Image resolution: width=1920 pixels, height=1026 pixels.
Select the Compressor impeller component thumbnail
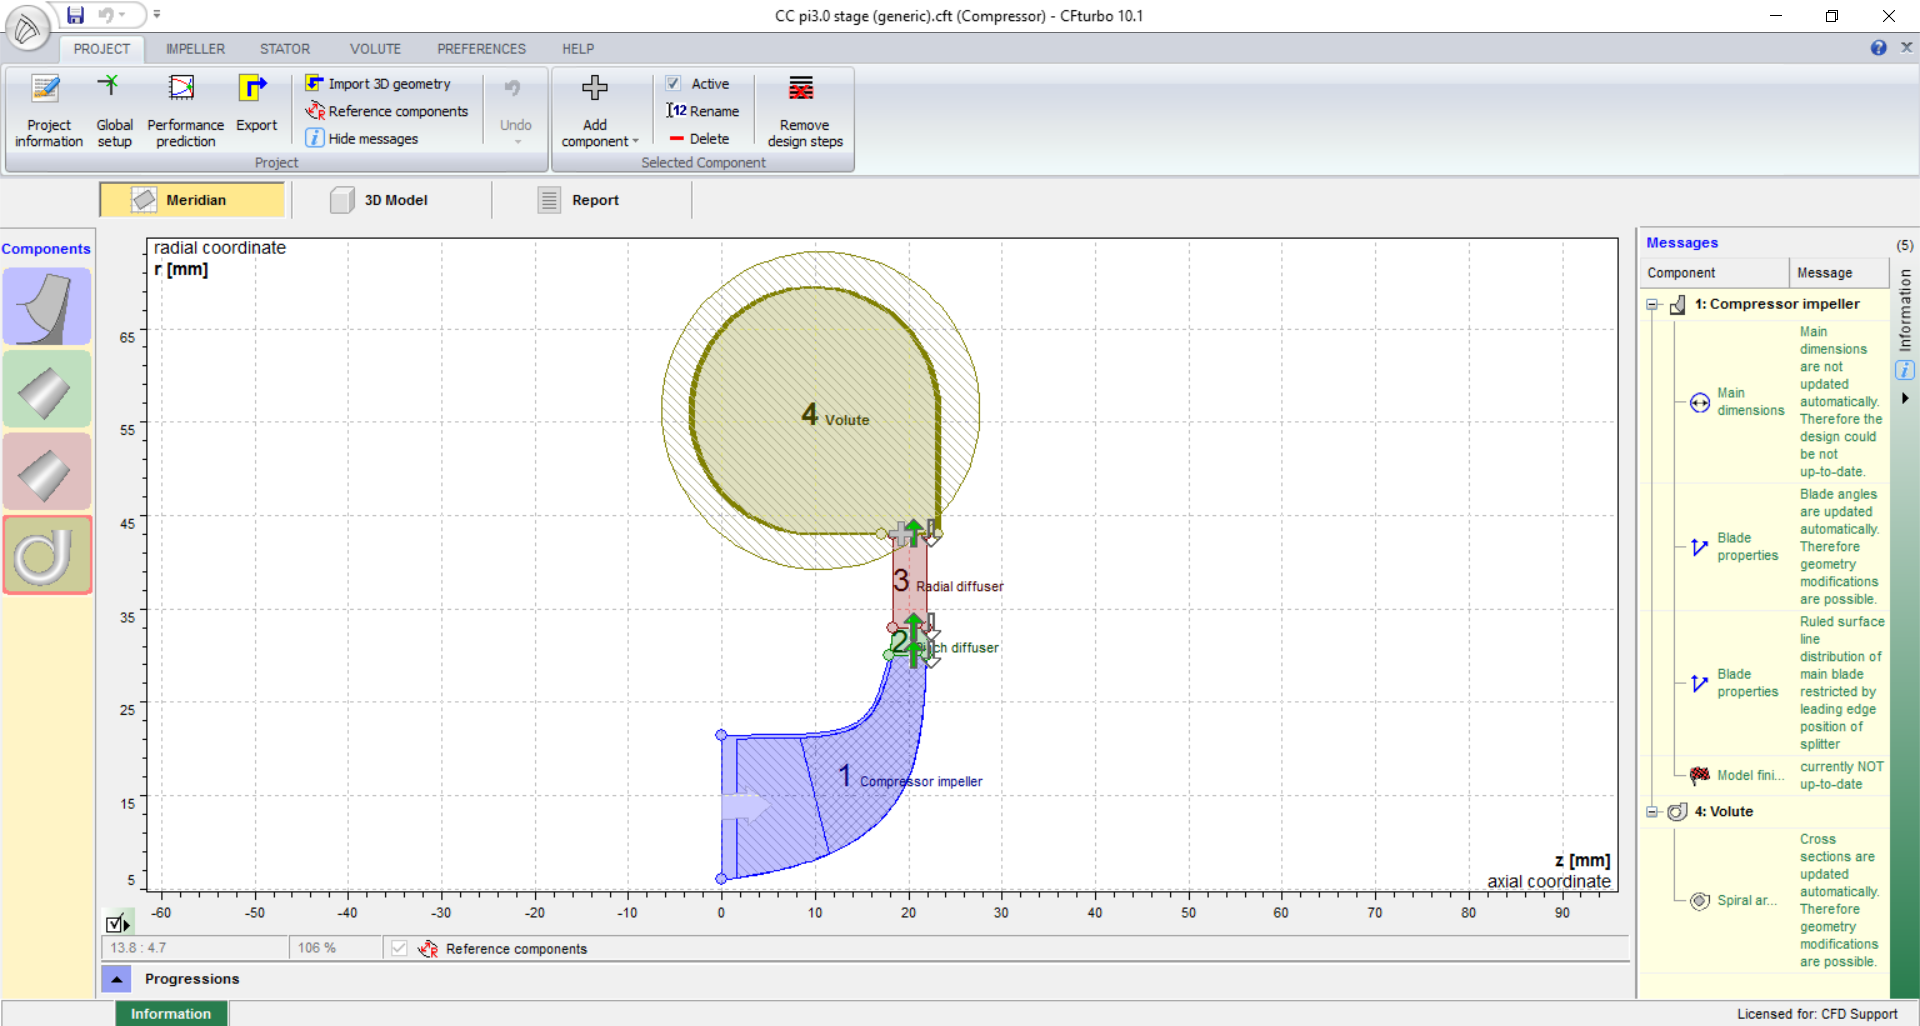[47, 307]
